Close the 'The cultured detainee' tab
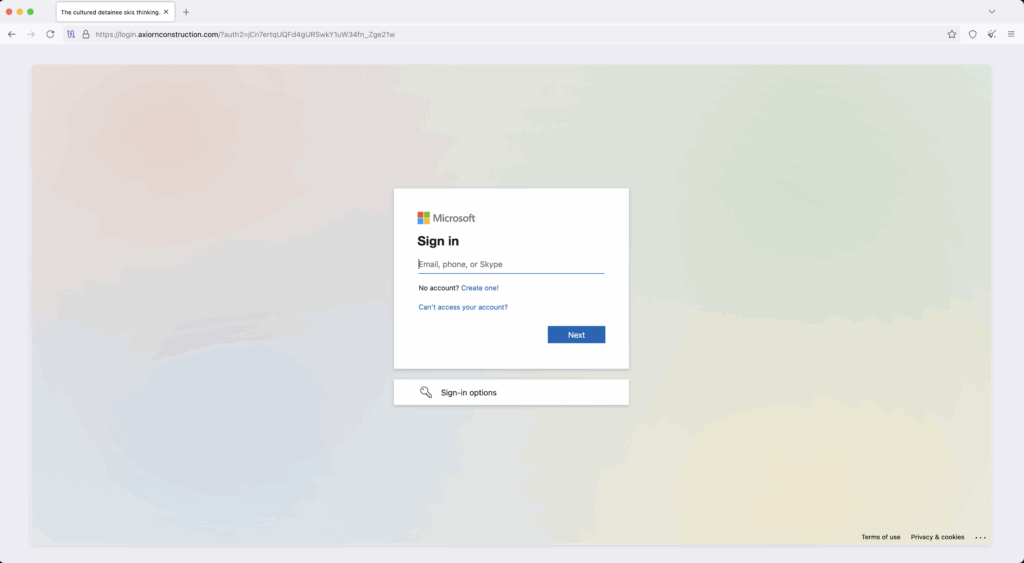 (x=166, y=12)
